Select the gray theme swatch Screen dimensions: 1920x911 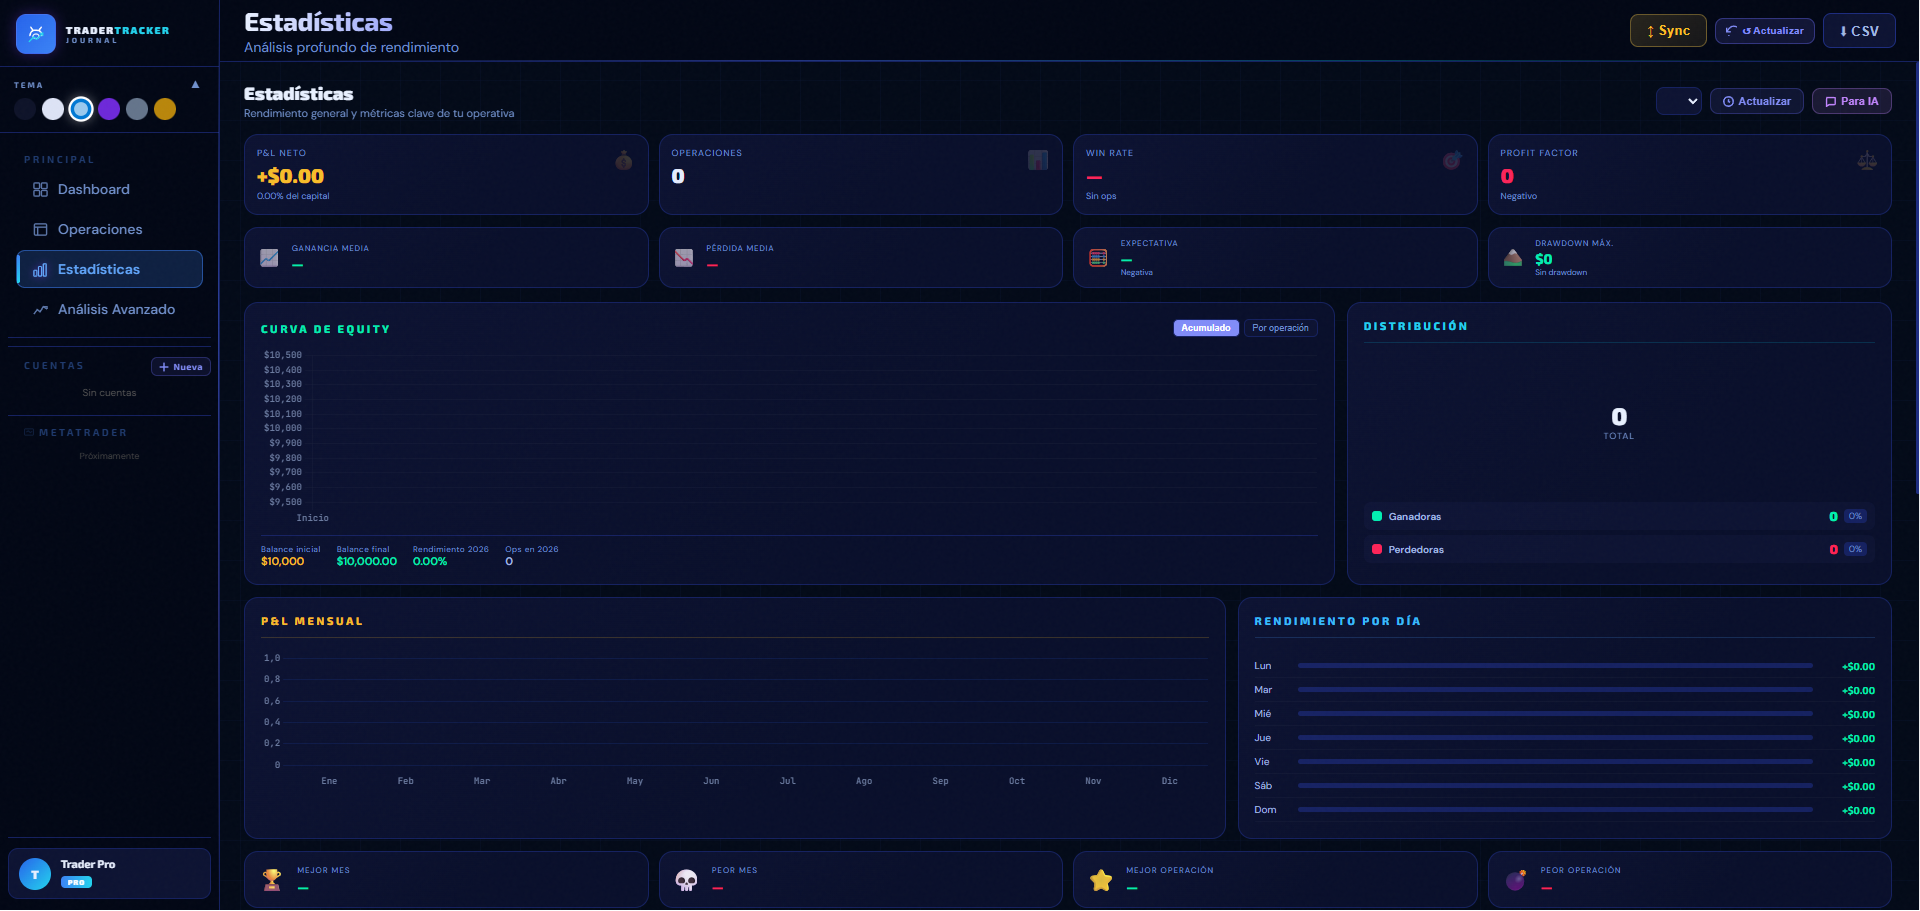tap(137, 109)
